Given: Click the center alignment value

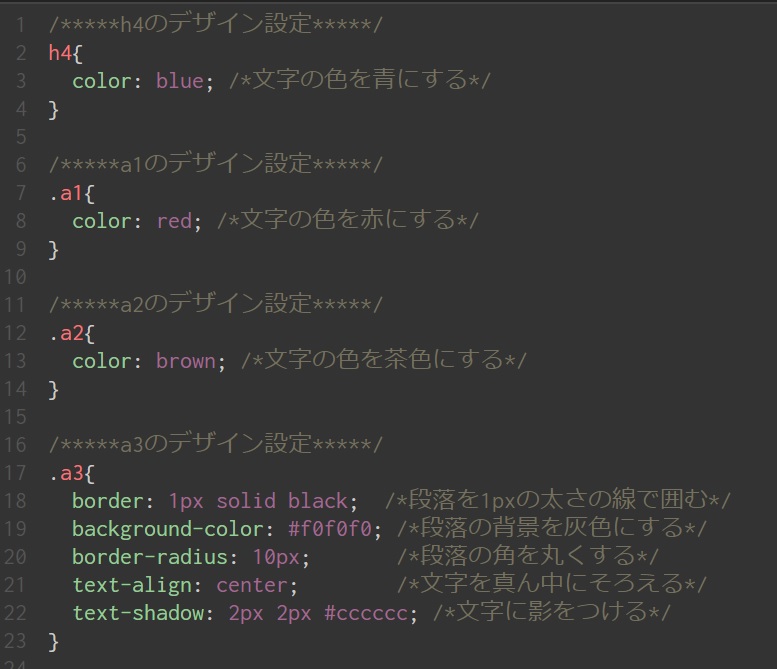Looking at the screenshot, I should point(251,584).
